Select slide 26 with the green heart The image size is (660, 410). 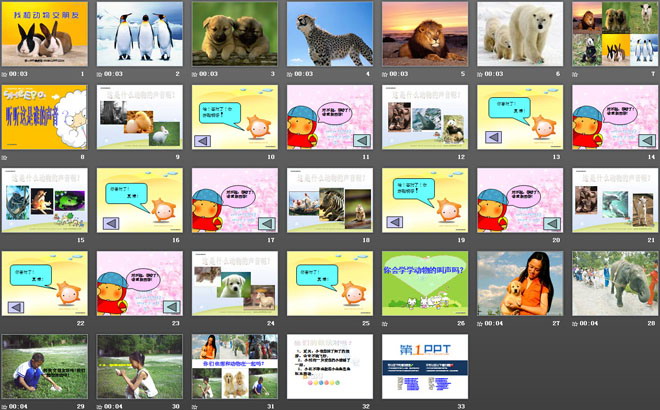coord(425,284)
